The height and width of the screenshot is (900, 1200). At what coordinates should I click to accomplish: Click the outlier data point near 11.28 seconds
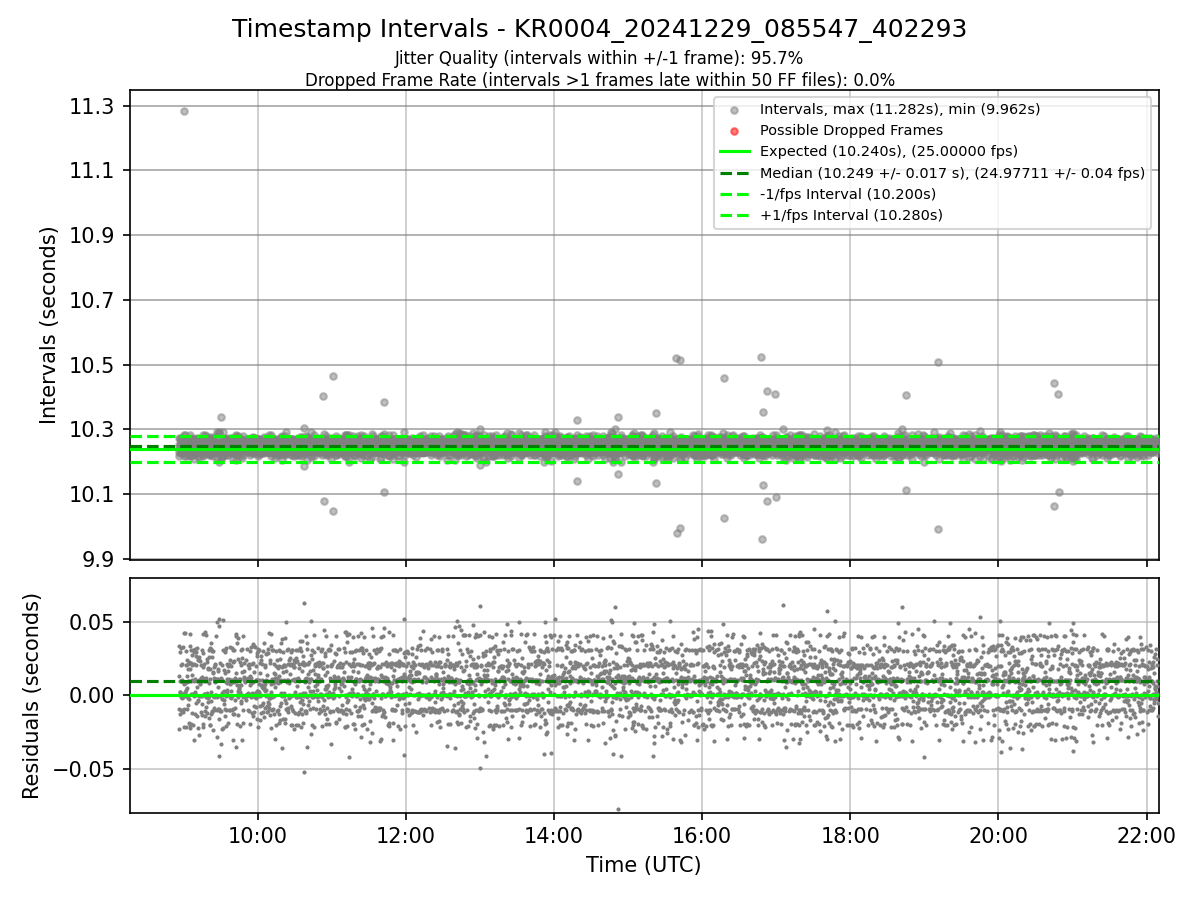184,111
